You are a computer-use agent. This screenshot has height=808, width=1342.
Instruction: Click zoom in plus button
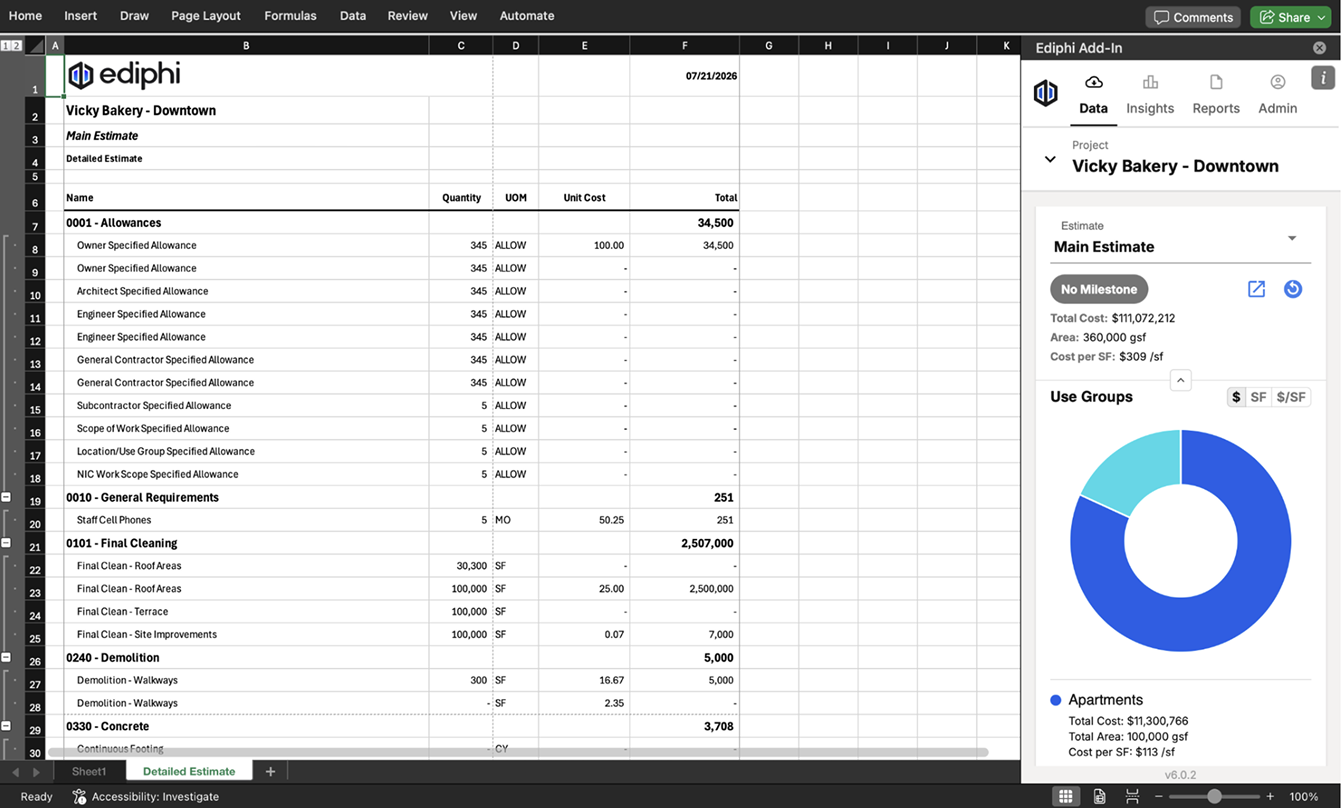[1270, 797]
